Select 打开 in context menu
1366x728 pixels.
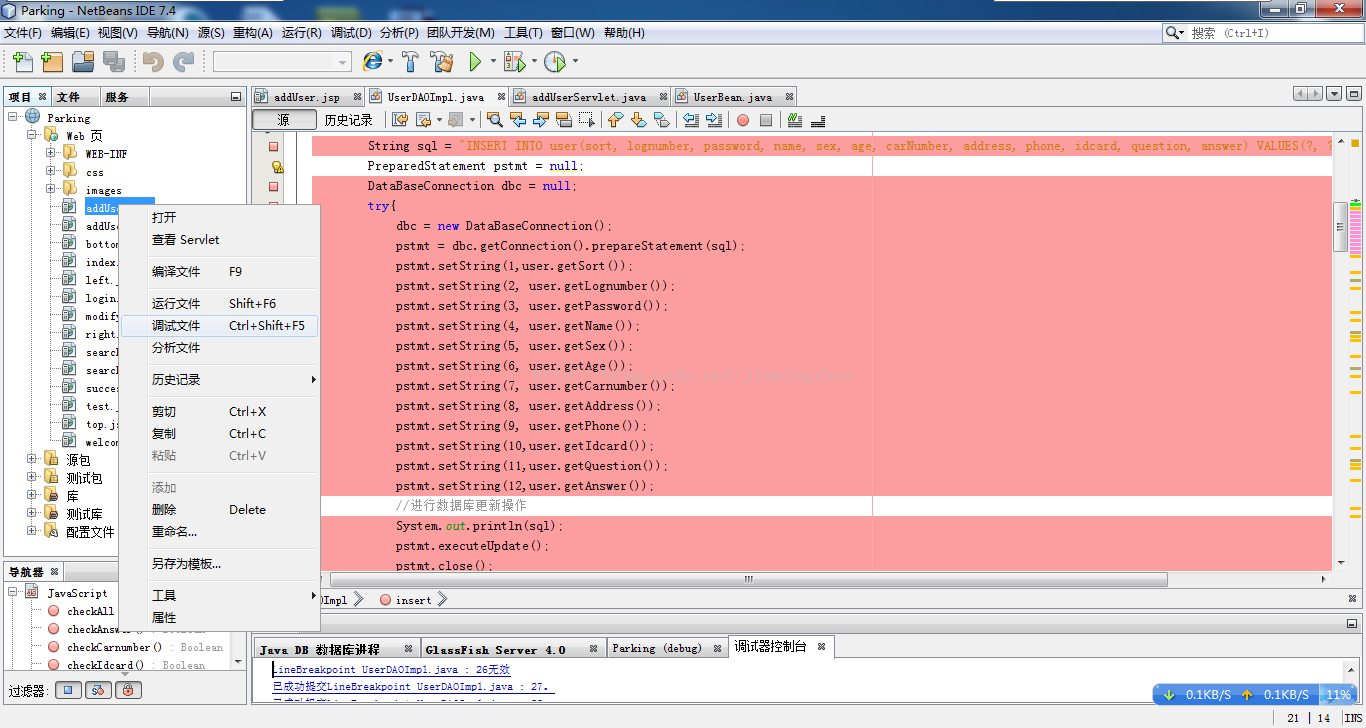coord(219,217)
